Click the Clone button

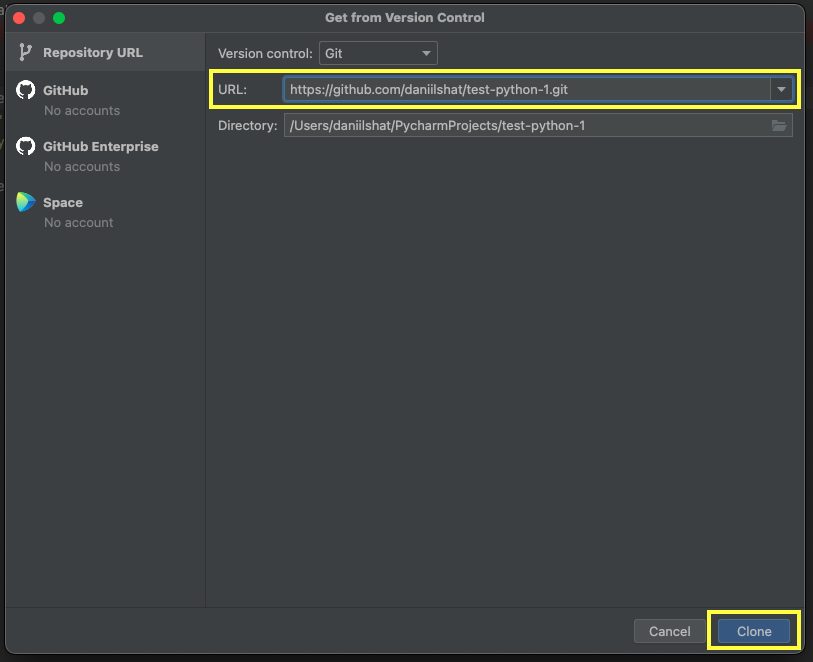[x=754, y=631]
